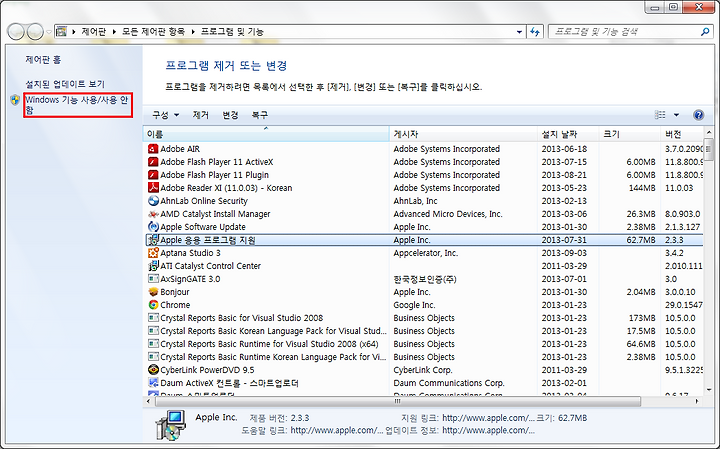This screenshot has height=449, width=720.
Task: Click the Daum ActiveX 컨트롤 icon
Action: (153, 382)
